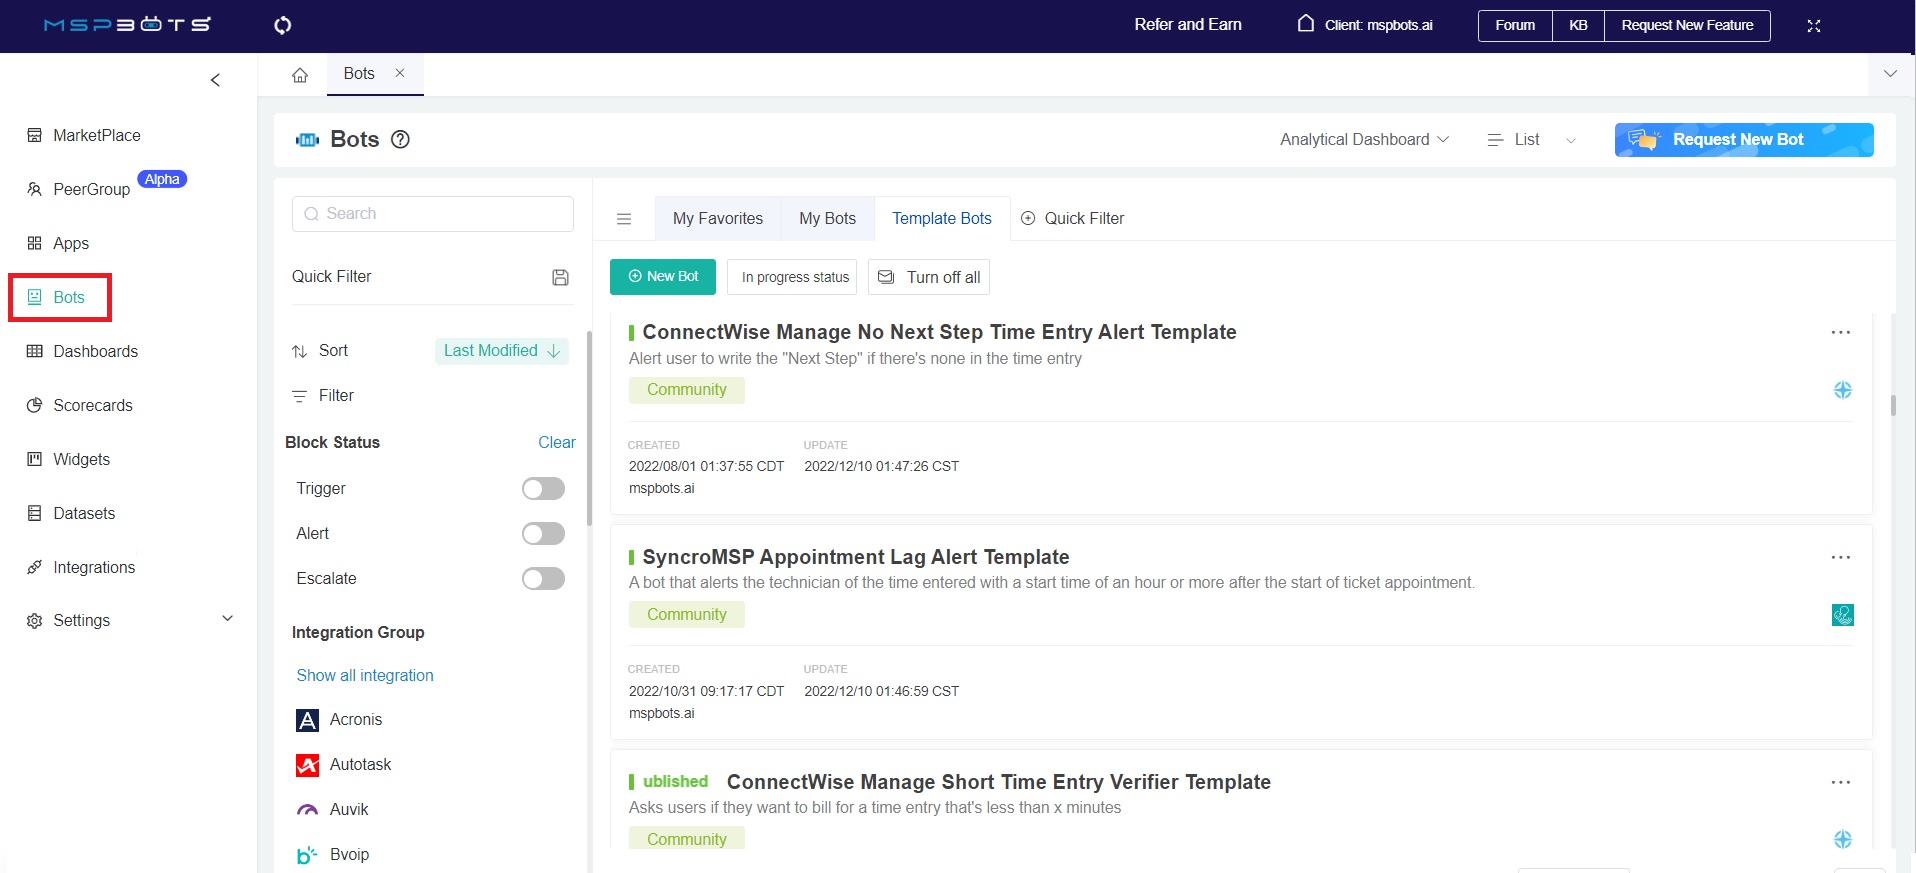Image resolution: width=1916 pixels, height=873 pixels.
Task: Click the Show all integration link
Action: (x=365, y=676)
